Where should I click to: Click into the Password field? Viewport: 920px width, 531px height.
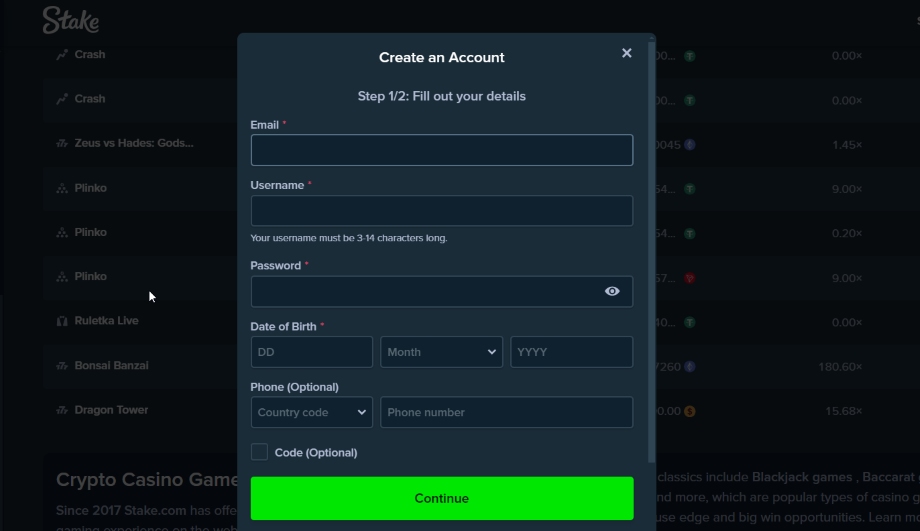tap(425, 292)
